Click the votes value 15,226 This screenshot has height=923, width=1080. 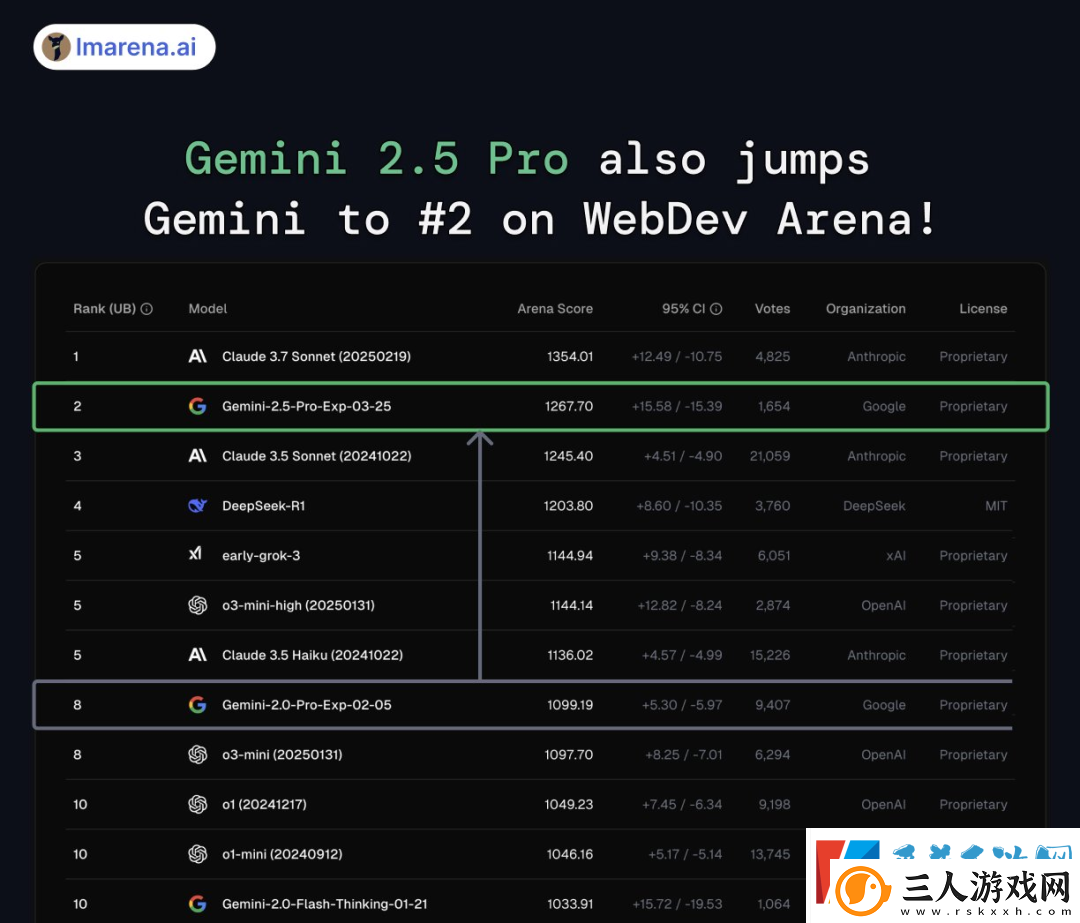[770, 655]
